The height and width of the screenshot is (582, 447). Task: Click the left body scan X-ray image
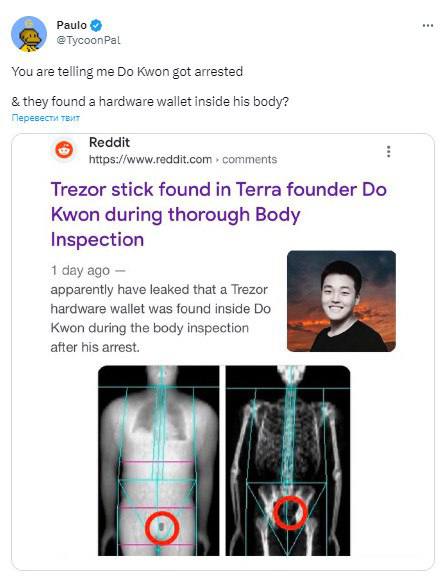(159, 460)
